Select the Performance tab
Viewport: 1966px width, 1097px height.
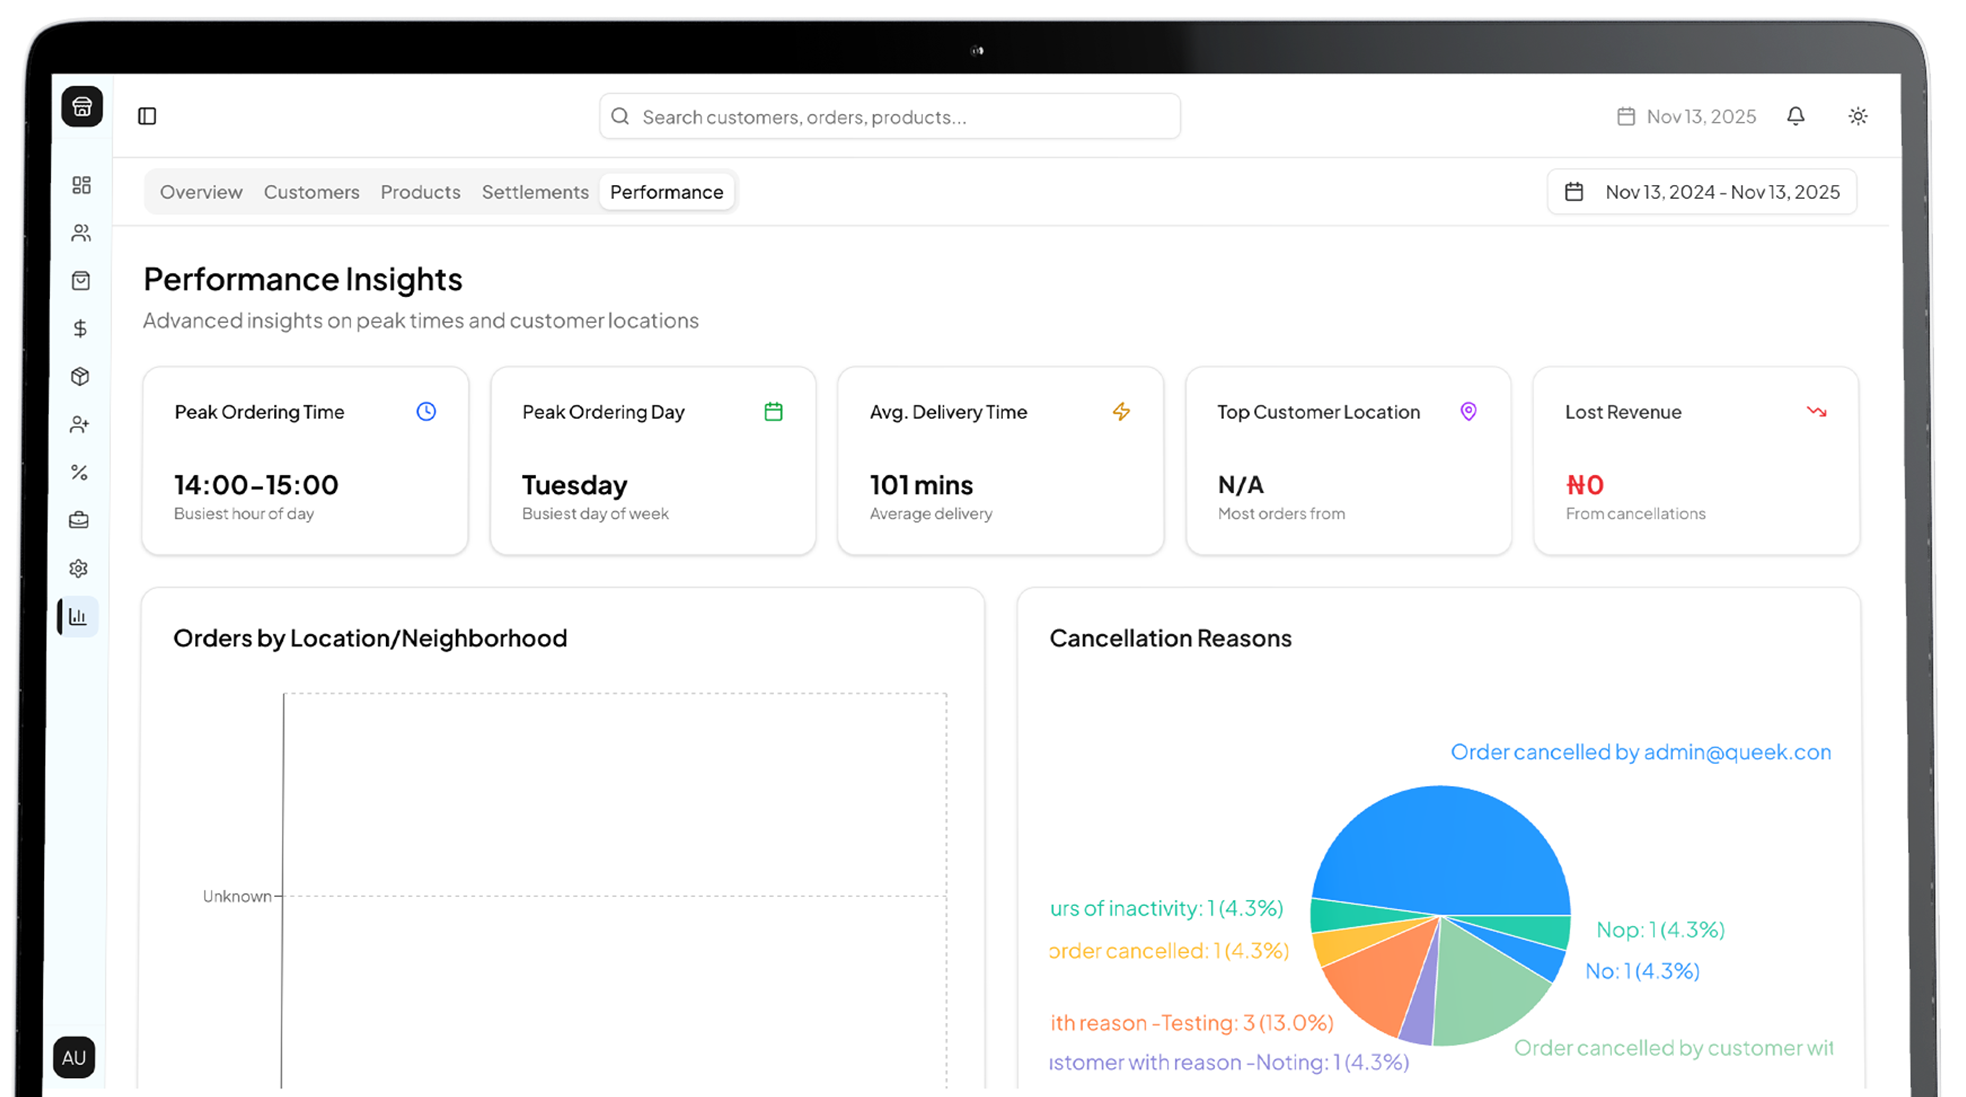pyautogui.click(x=666, y=192)
